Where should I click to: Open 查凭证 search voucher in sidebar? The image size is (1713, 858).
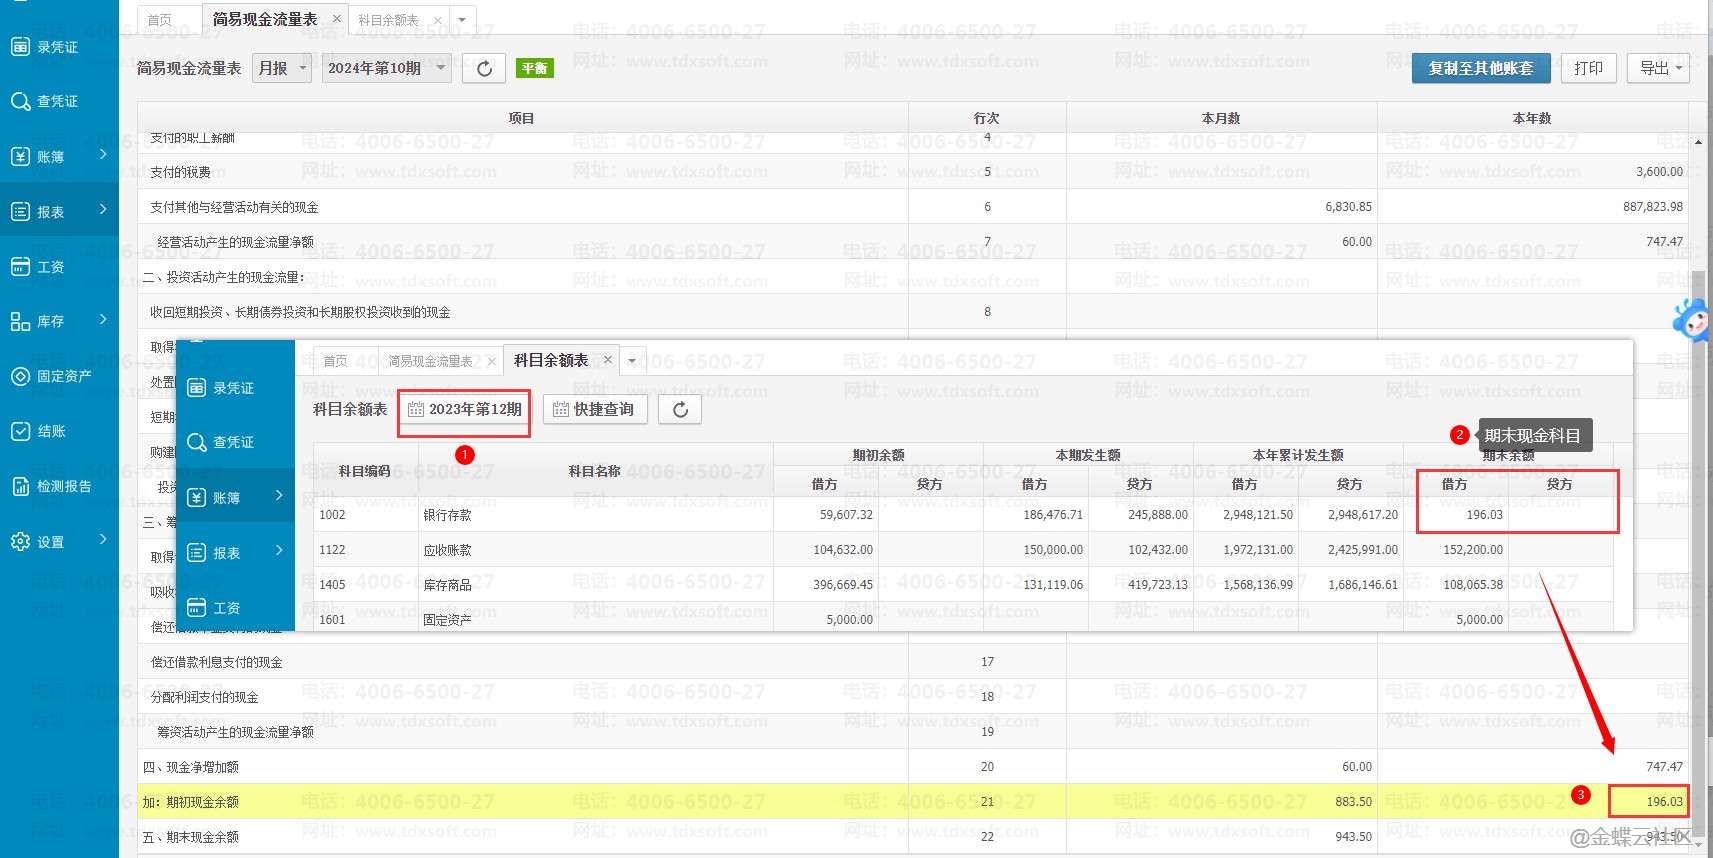pyautogui.click(x=20, y=101)
